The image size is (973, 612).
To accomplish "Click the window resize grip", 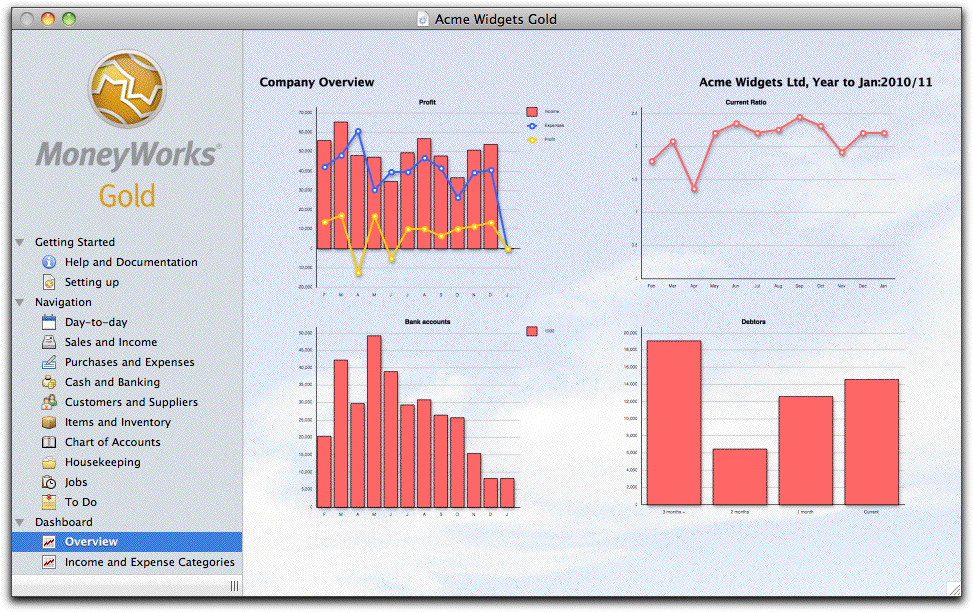I will (x=954, y=588).
